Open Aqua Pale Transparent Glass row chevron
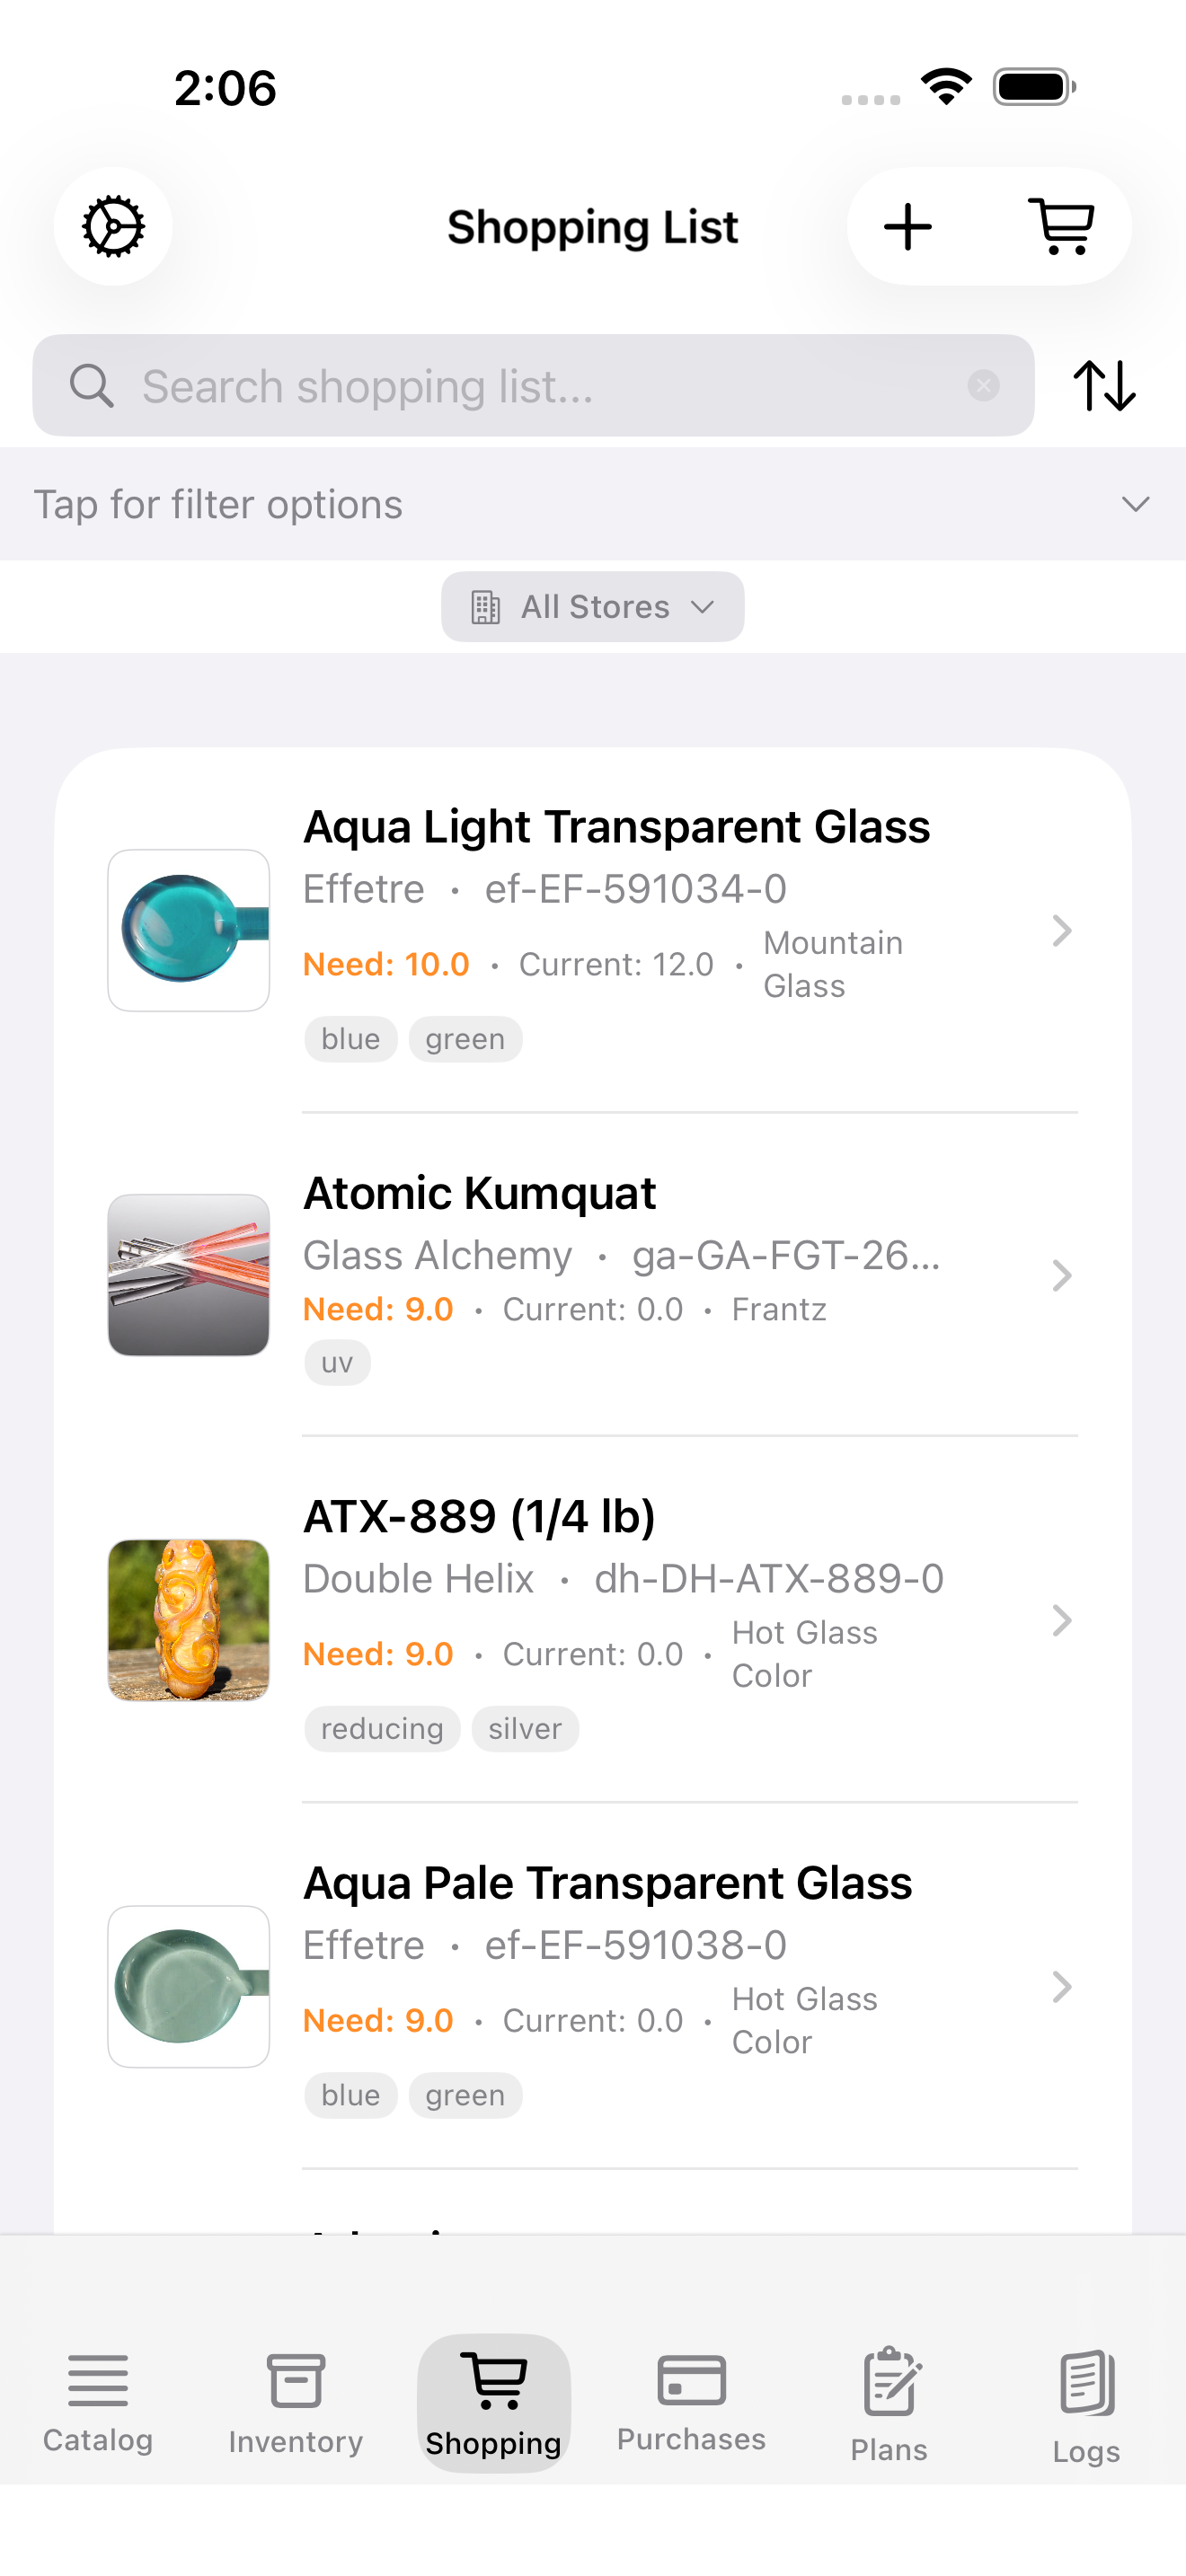Image resolution: width=1186 pixels, height=2576 pixels. tap(1062, 1986)
